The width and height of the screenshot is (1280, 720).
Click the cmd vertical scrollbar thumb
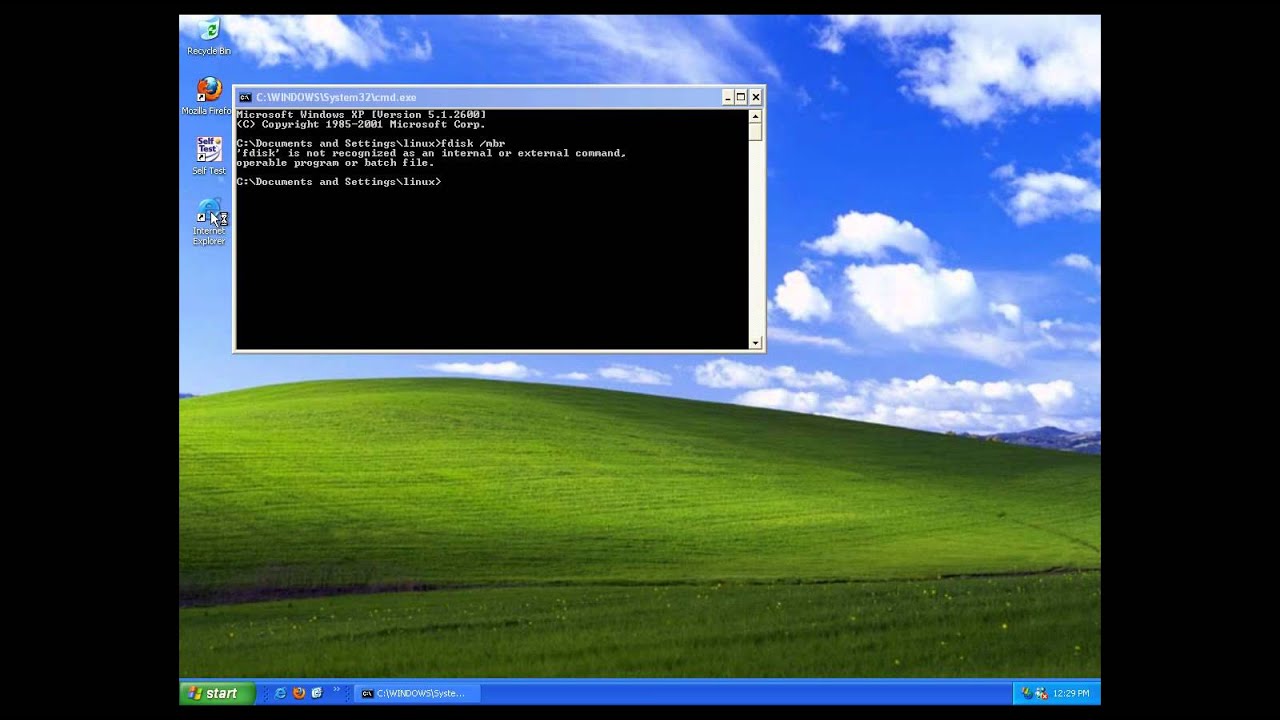755,131
